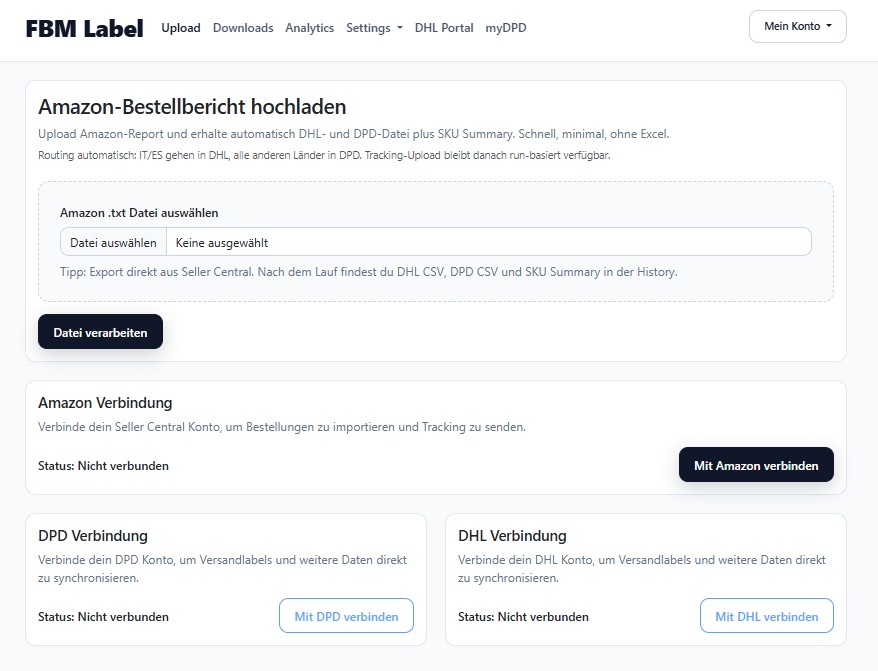Expand the Mein Konto account dropdown
This screenshot has height=671, width=878.
(x=797, y=26)
